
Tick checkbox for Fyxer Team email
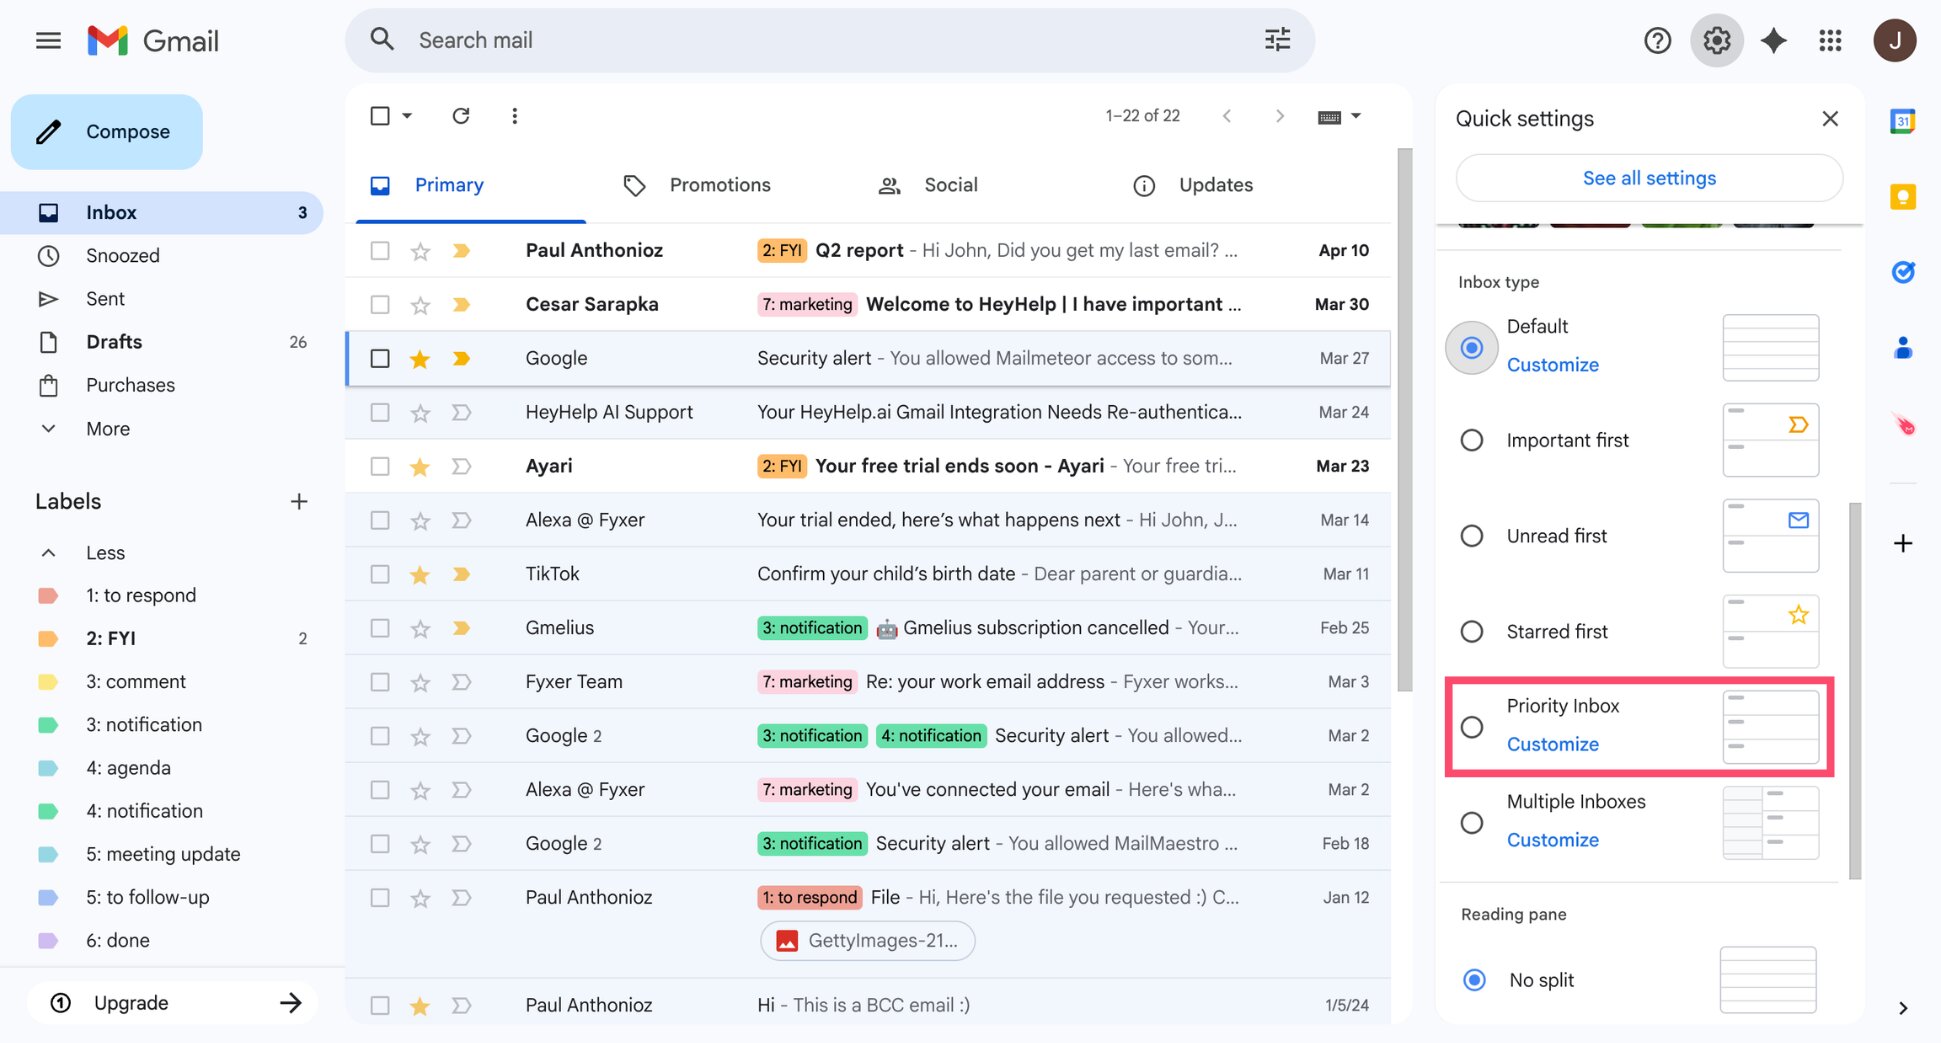click(x=380, y=683)
